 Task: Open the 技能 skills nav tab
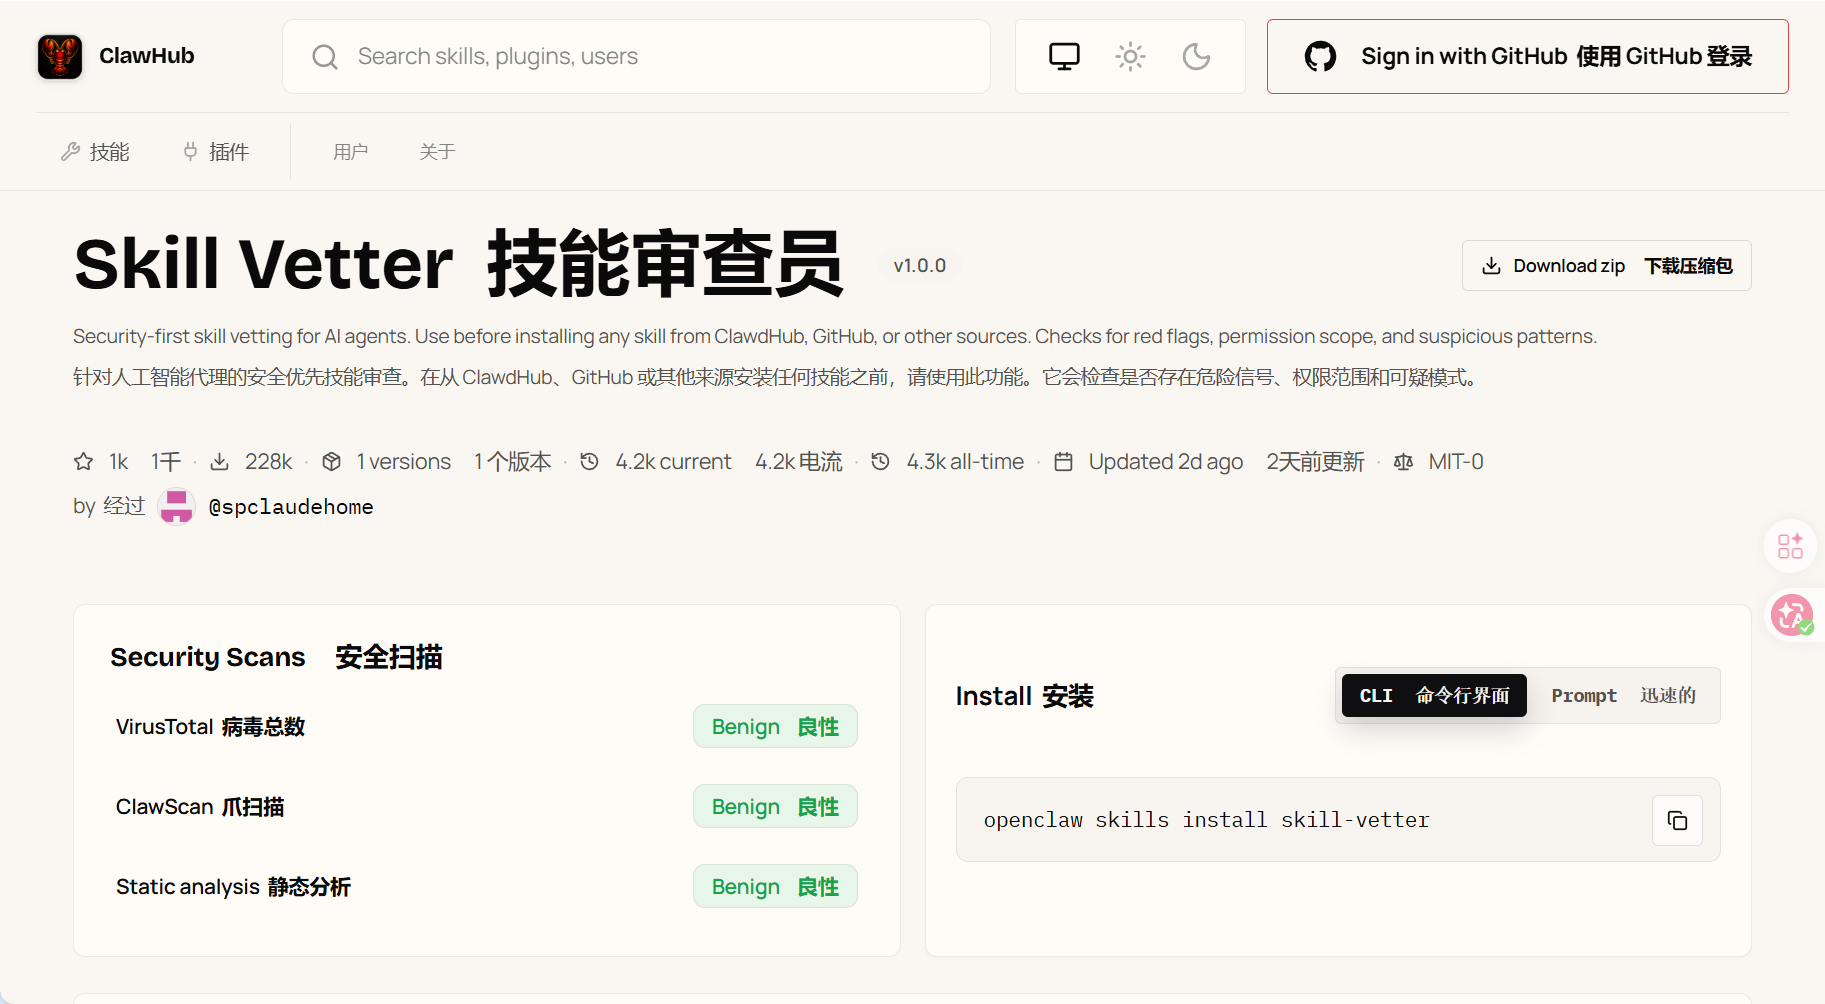tap(96, 152)
